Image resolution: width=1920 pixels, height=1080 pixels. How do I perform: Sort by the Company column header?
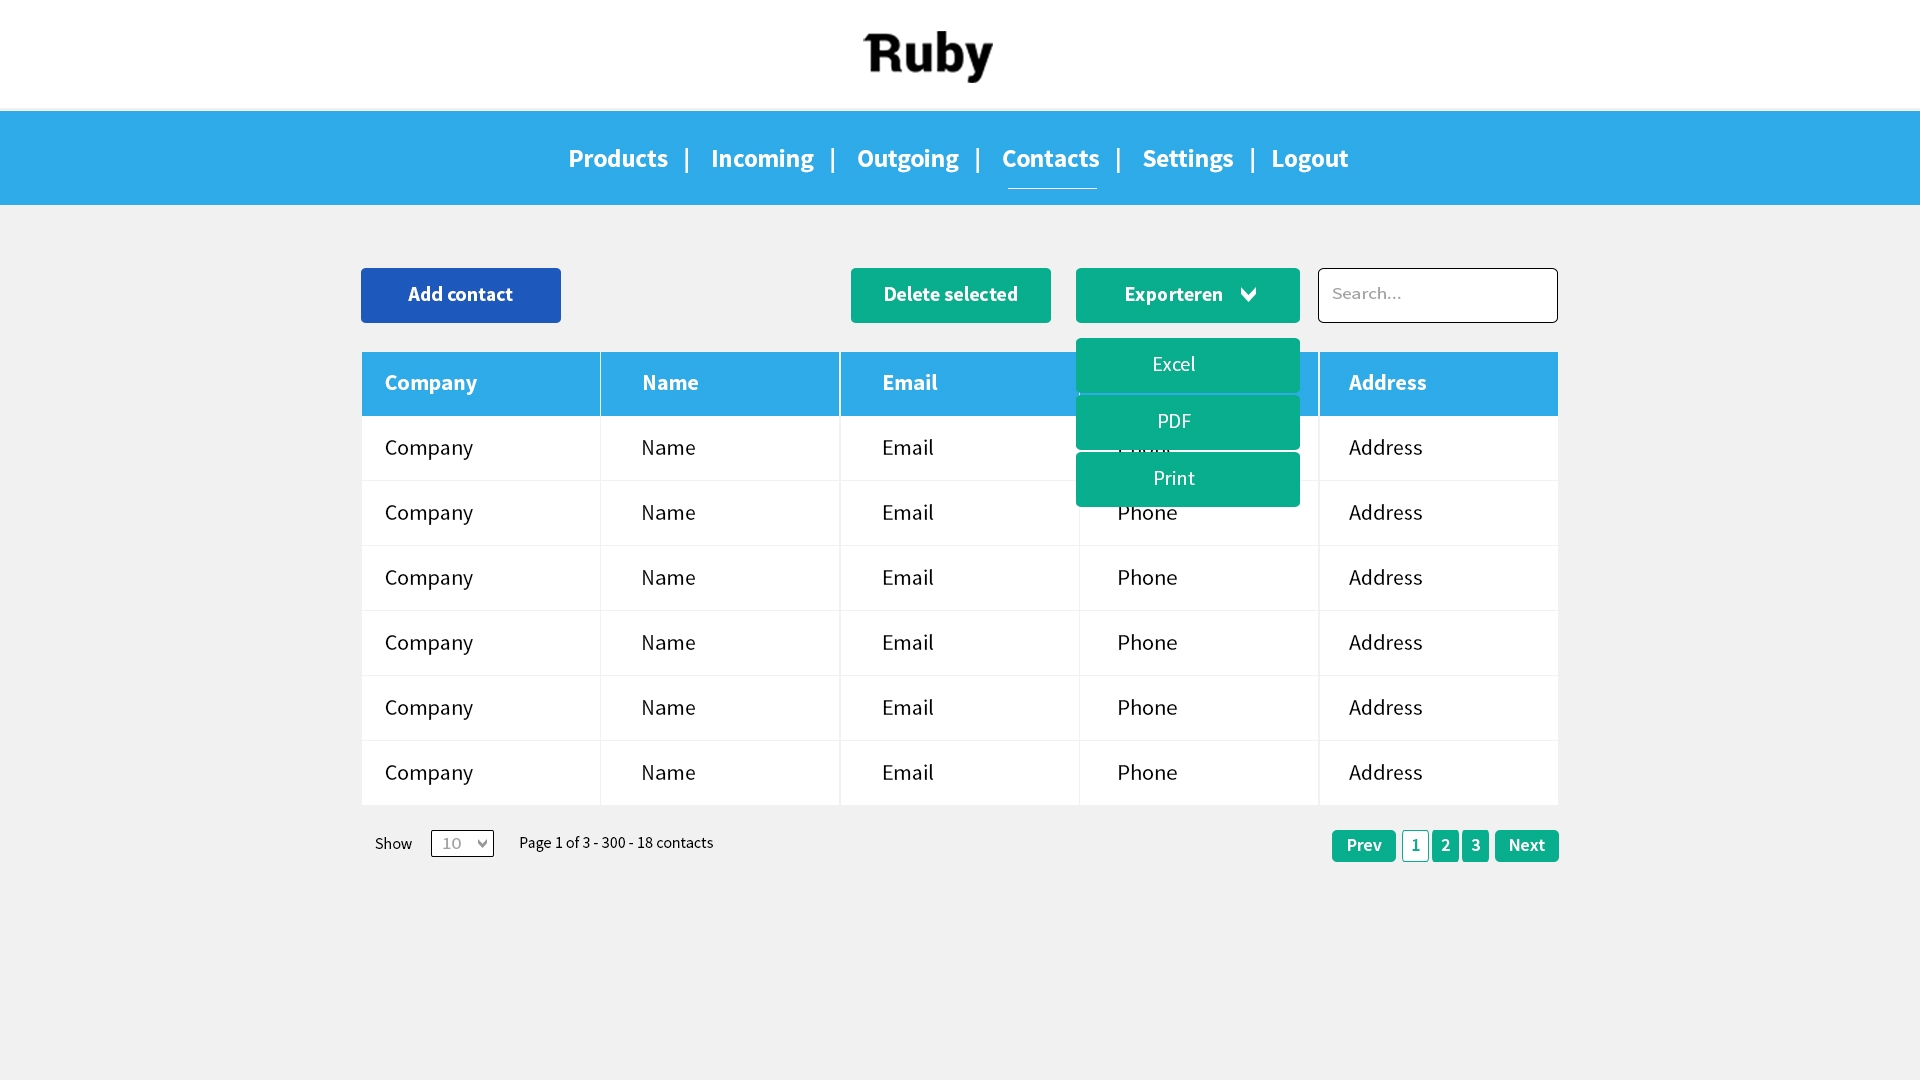click(x=431, y=383)
